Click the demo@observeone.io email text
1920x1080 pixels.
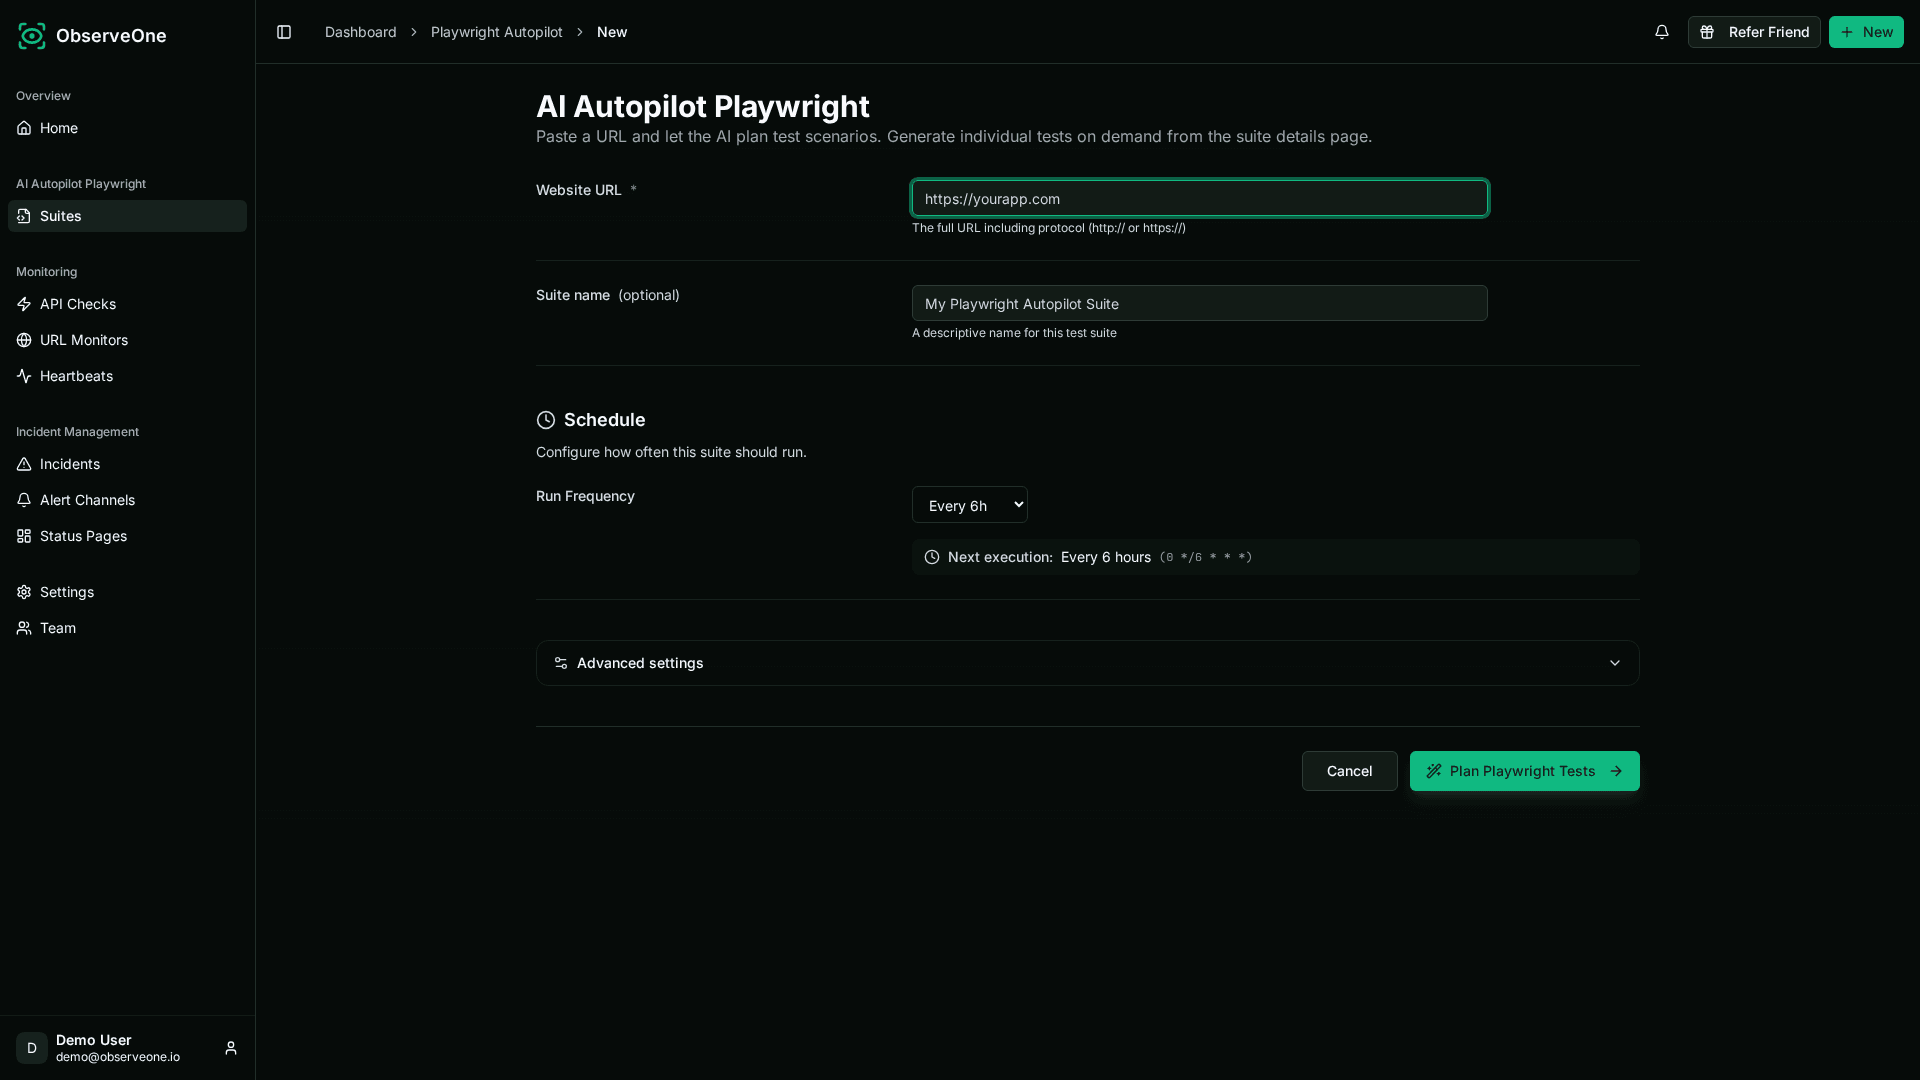[x=118, y=1057]
